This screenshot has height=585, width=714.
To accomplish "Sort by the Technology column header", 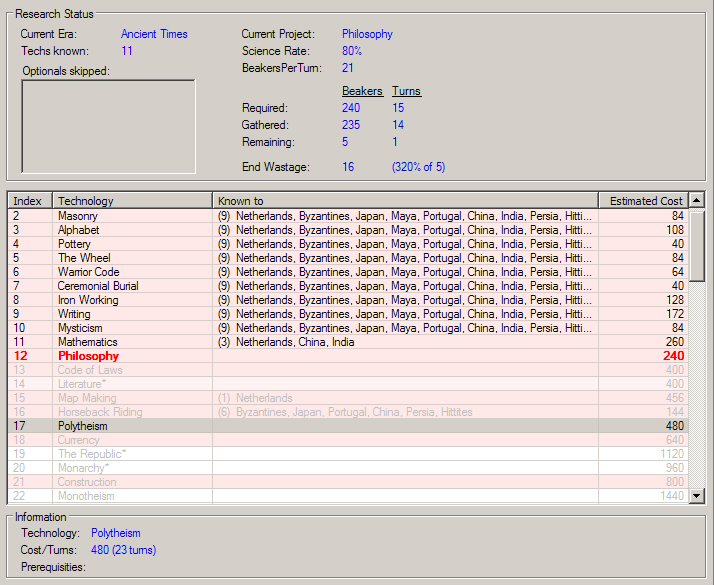I will point(133,200).
